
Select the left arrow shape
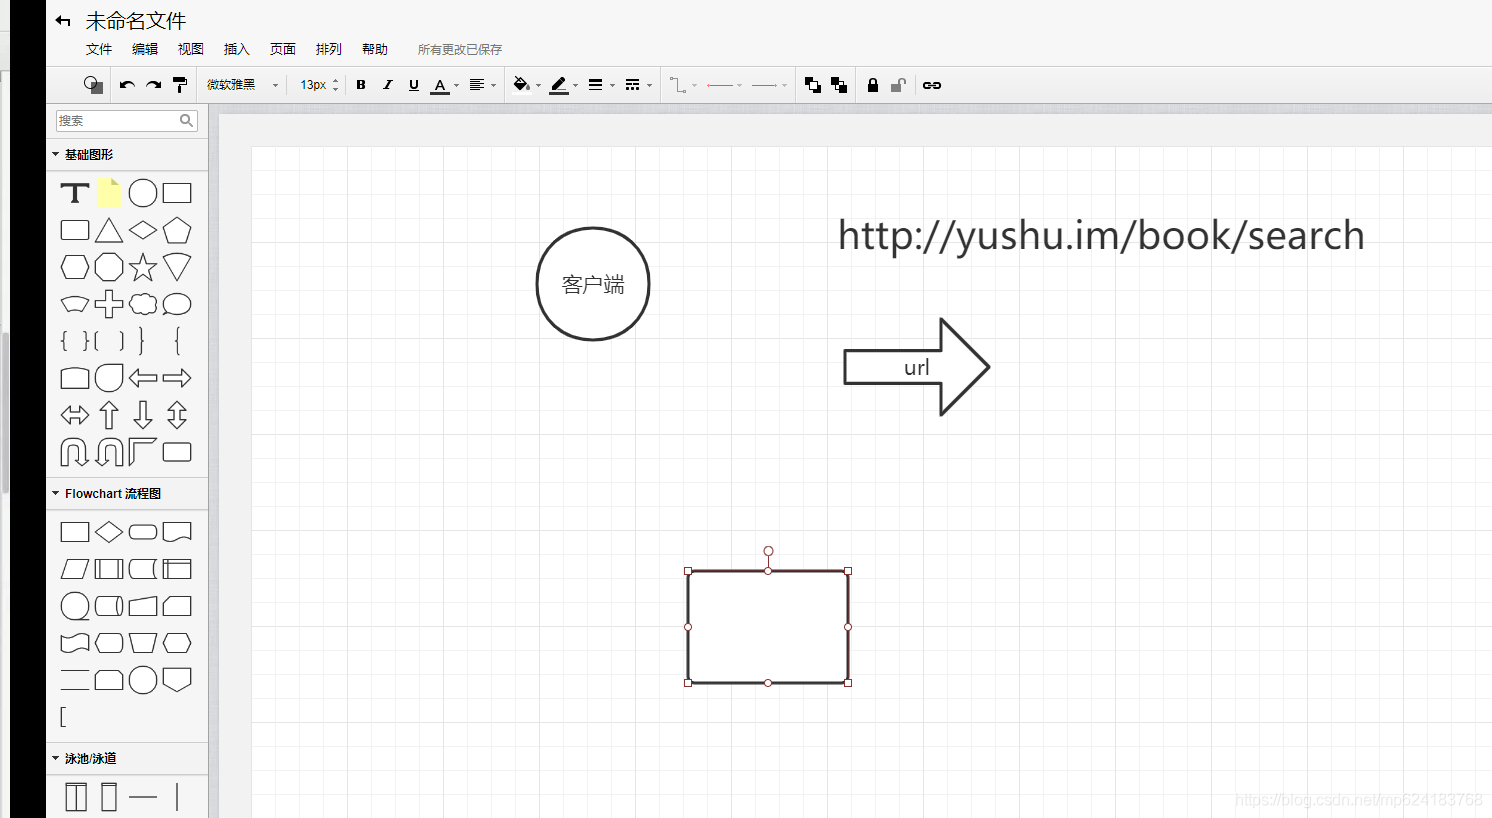click(x=143, y=378)
